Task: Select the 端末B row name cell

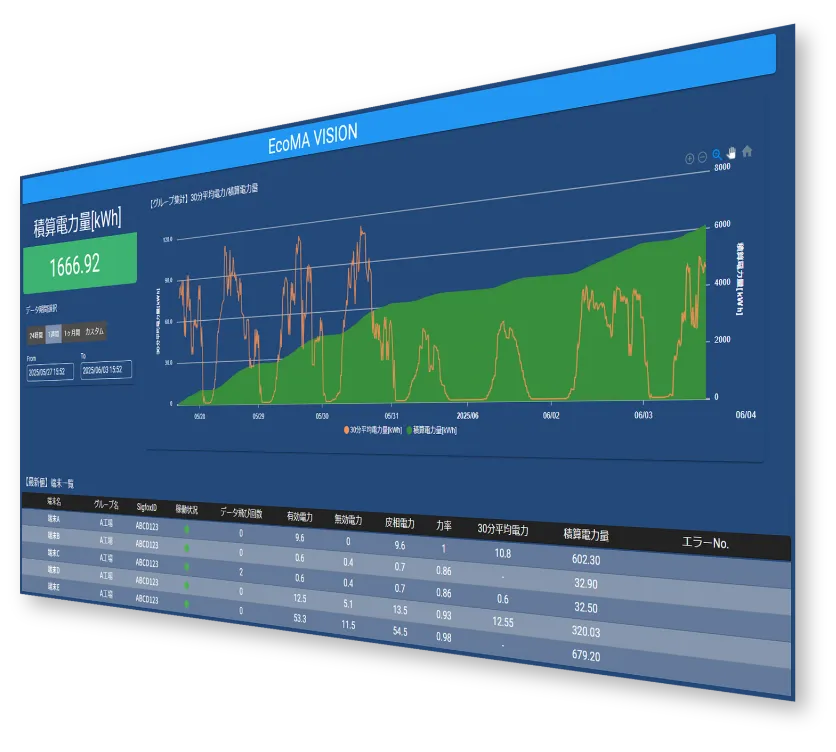Action: (x=54, y=535)
